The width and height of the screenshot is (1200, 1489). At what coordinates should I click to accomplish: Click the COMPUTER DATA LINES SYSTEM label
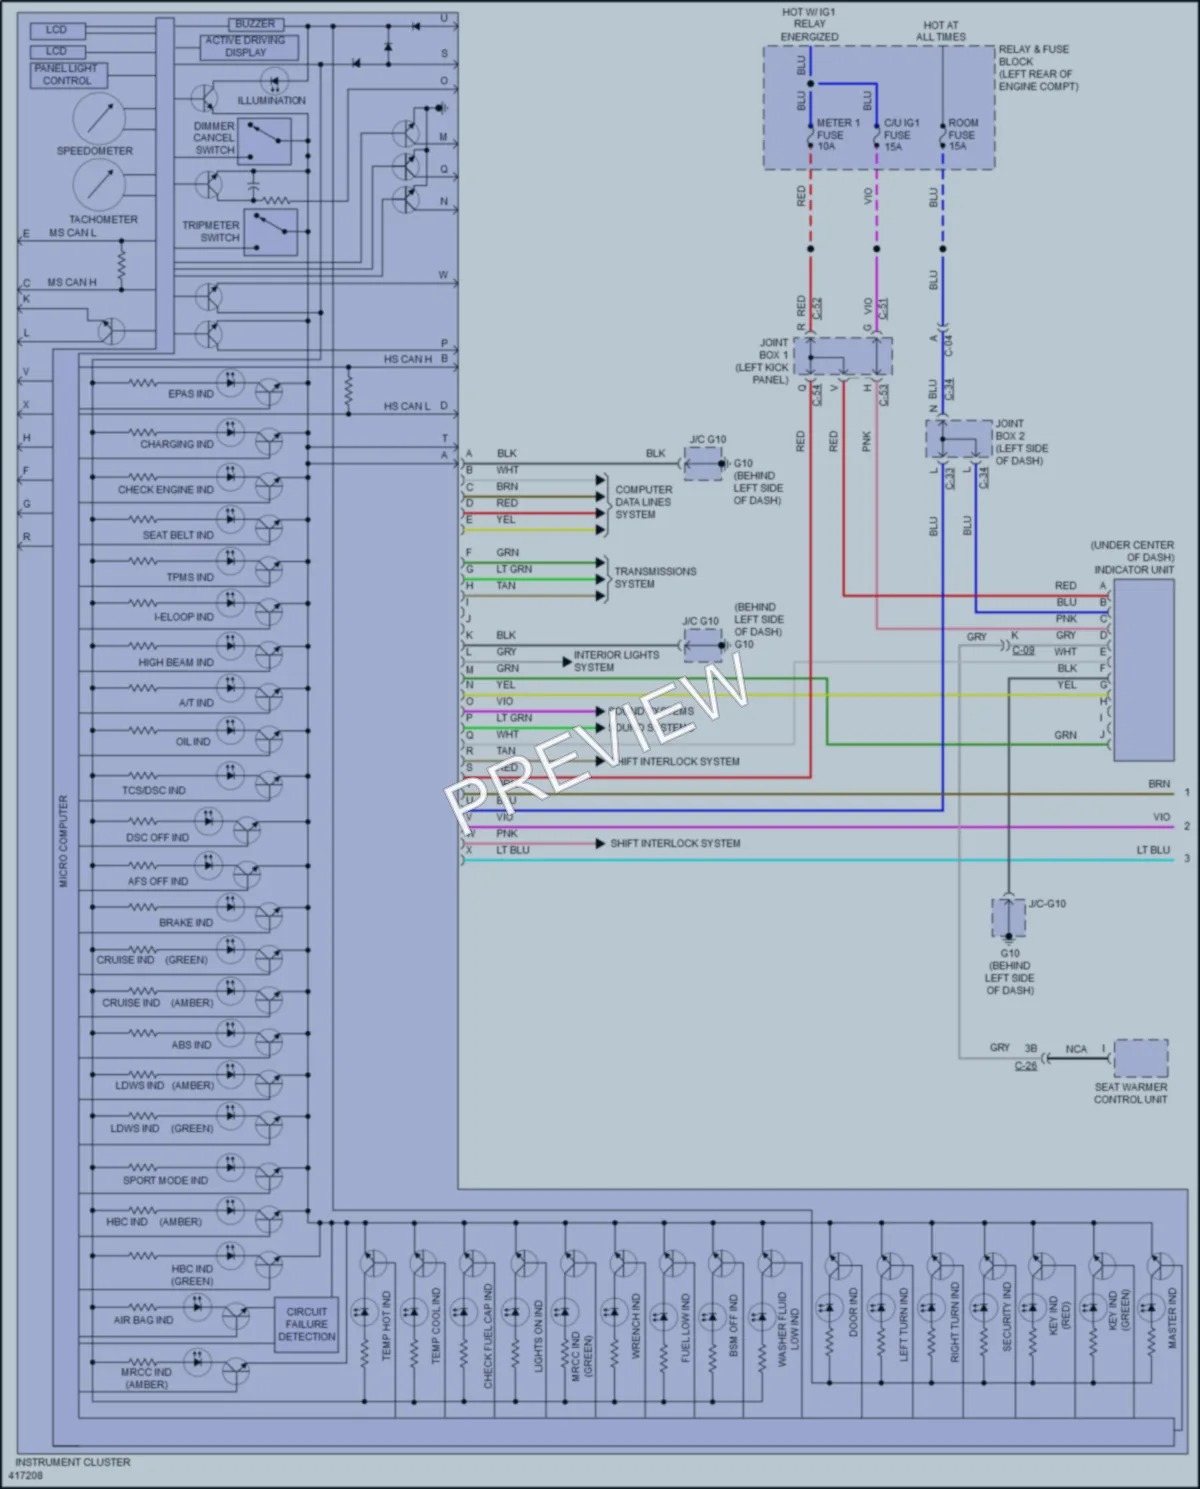643,502
